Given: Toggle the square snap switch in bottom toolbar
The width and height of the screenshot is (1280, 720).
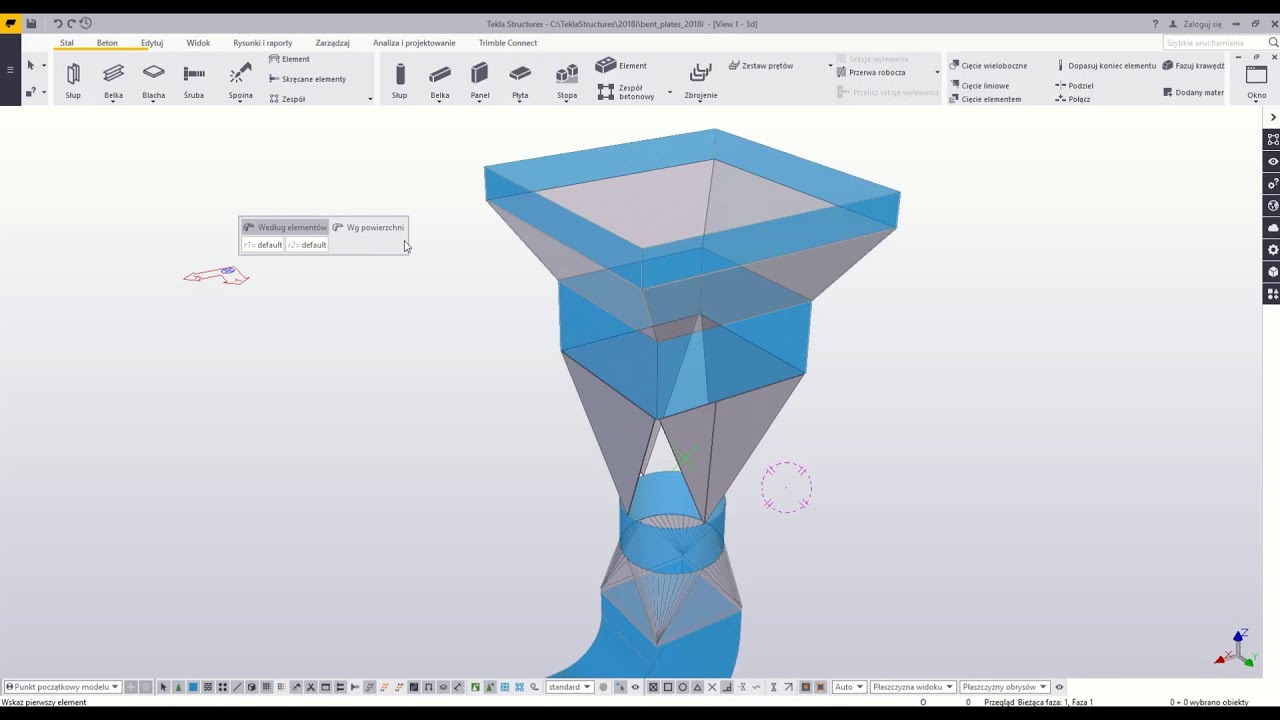Looking at the screenshot, I should (x=668, y=687).
